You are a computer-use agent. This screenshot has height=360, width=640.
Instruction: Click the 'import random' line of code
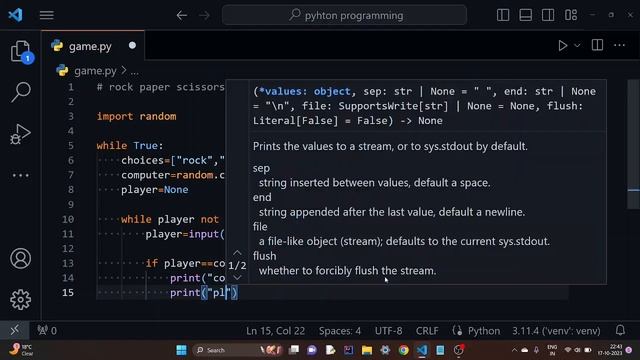(136, 116)
